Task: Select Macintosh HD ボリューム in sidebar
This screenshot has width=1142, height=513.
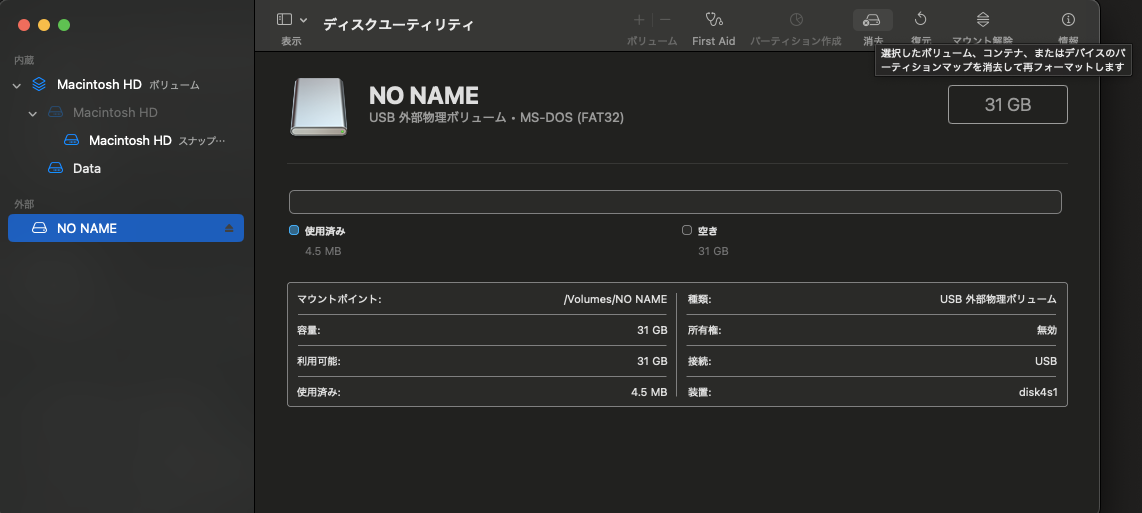Action: (x=126, y=85)
